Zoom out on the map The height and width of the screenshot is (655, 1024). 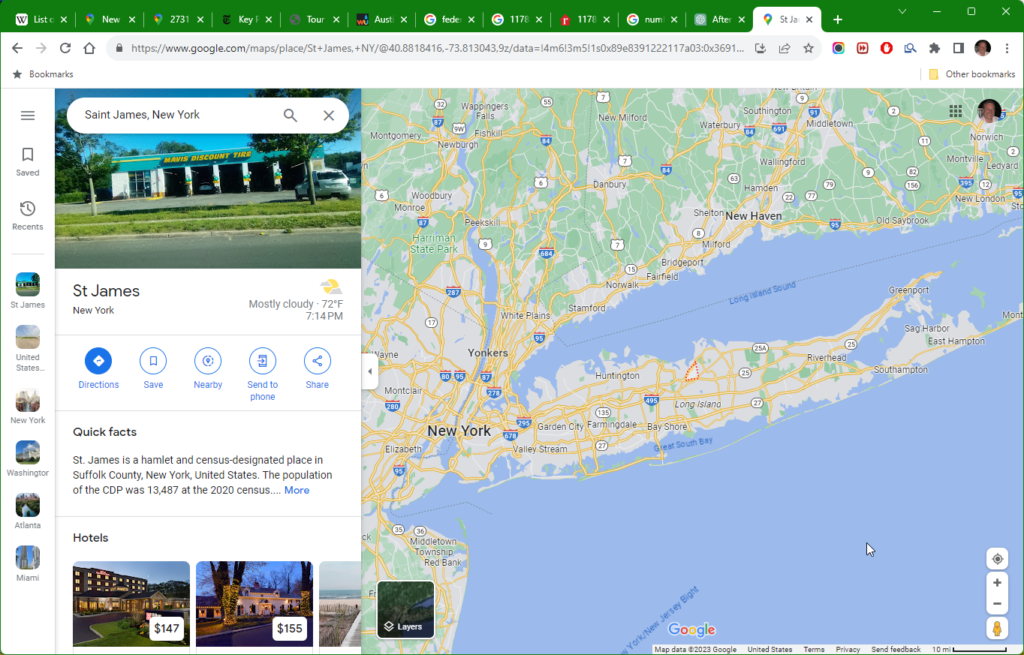tap(996, 604)
